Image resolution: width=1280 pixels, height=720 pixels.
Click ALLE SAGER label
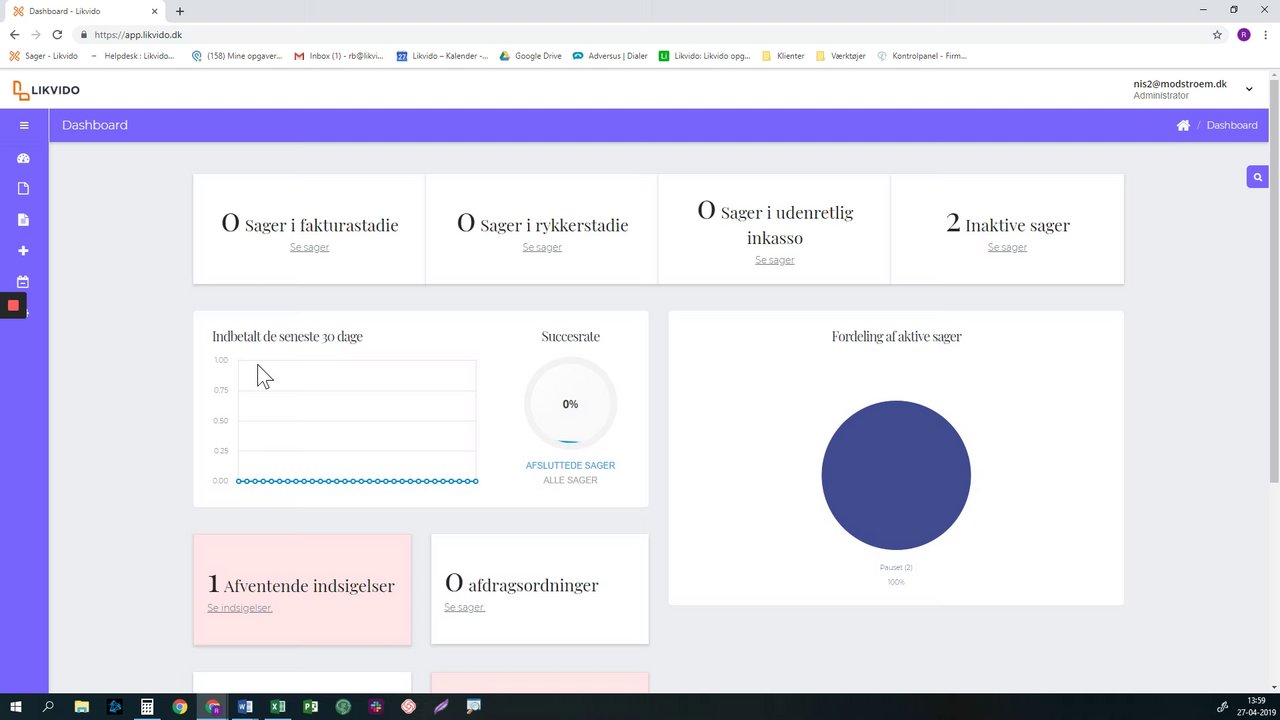(570, 480)
